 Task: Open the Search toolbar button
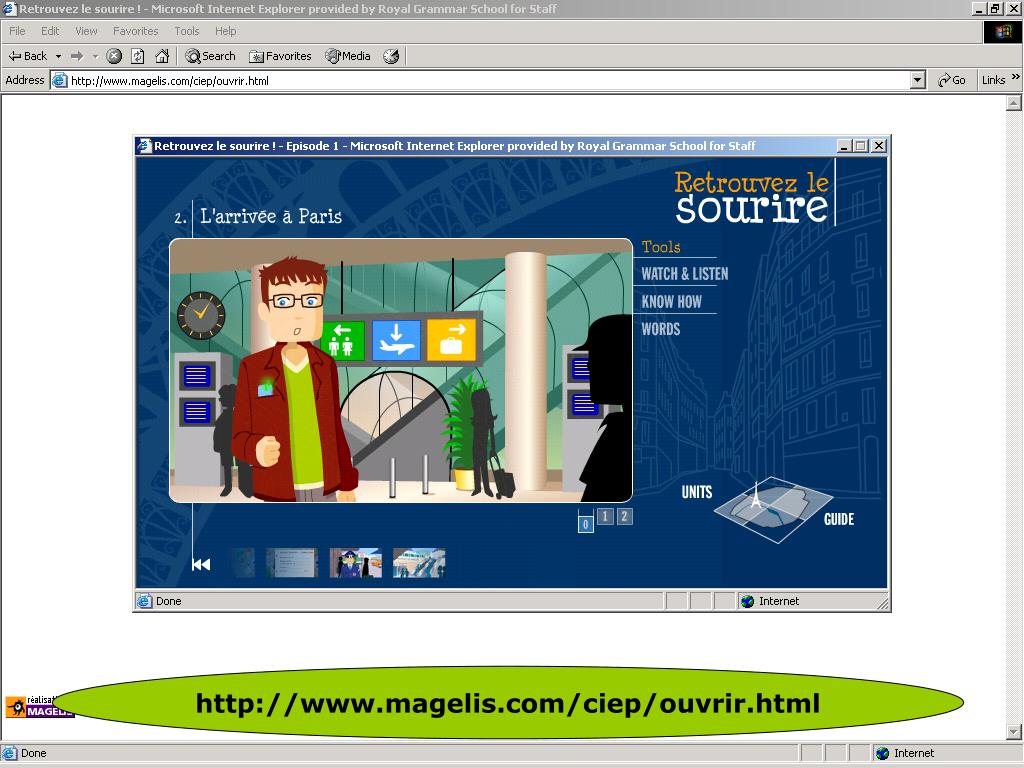point(210,56)
